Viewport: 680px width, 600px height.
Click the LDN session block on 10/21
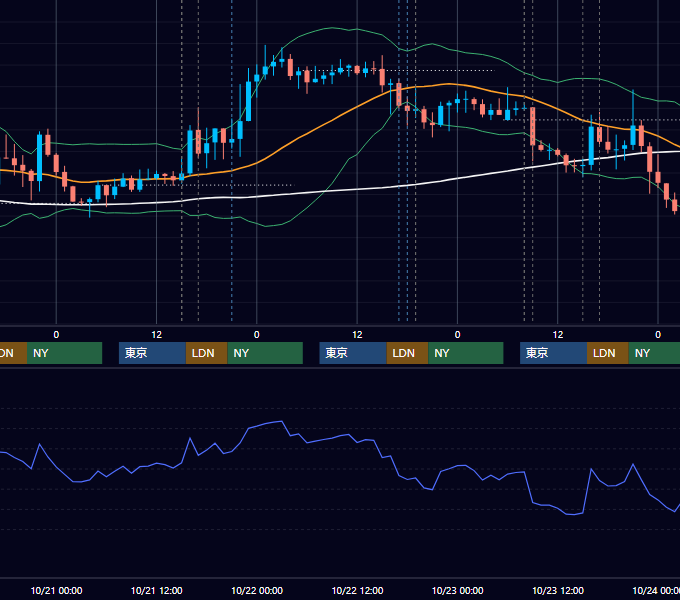pos(206,353)
